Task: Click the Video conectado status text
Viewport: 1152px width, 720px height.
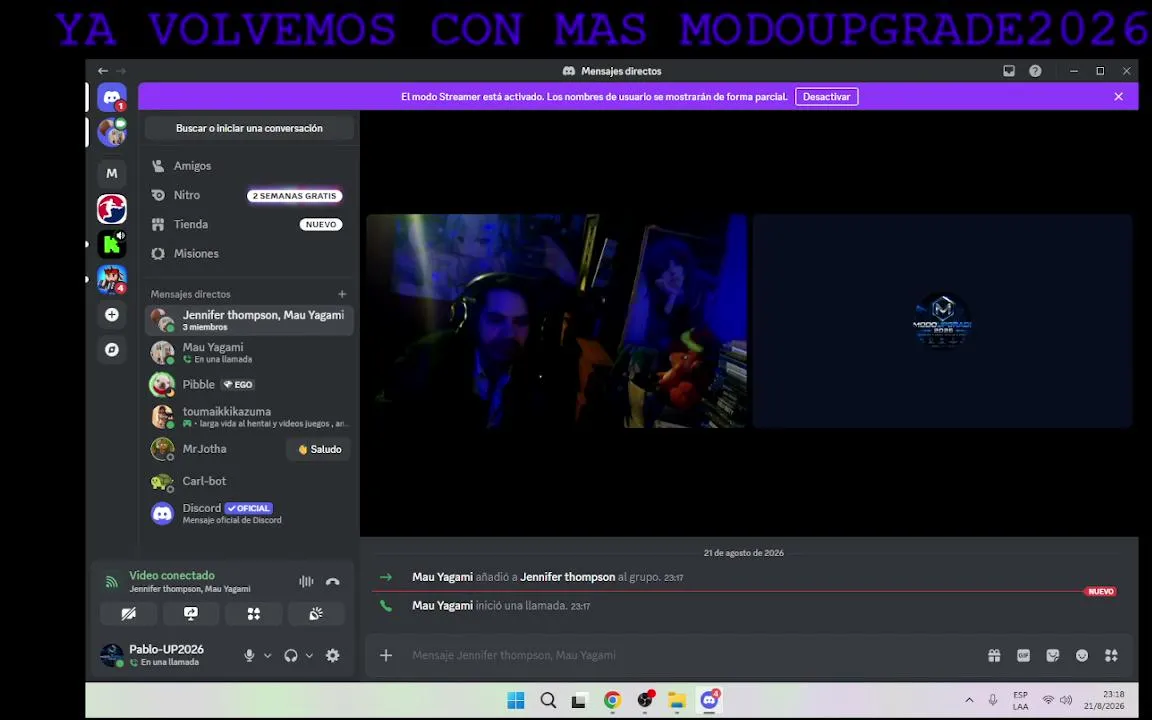Action: [x=172, y=575]
